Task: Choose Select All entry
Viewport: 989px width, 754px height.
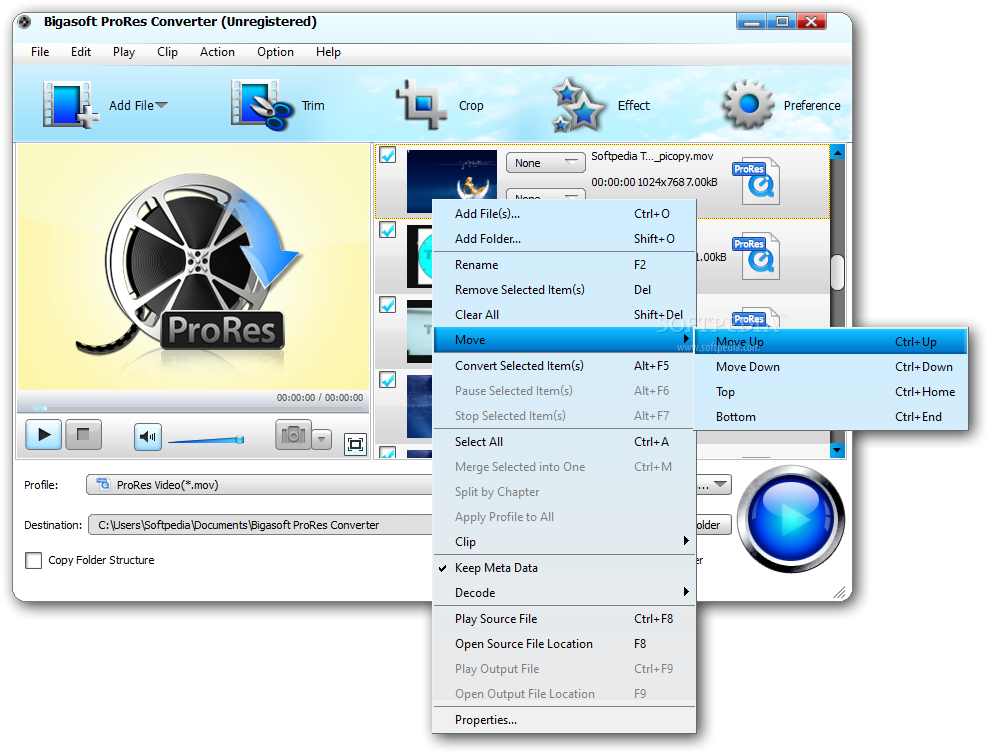Action: [x=564, y=442]
